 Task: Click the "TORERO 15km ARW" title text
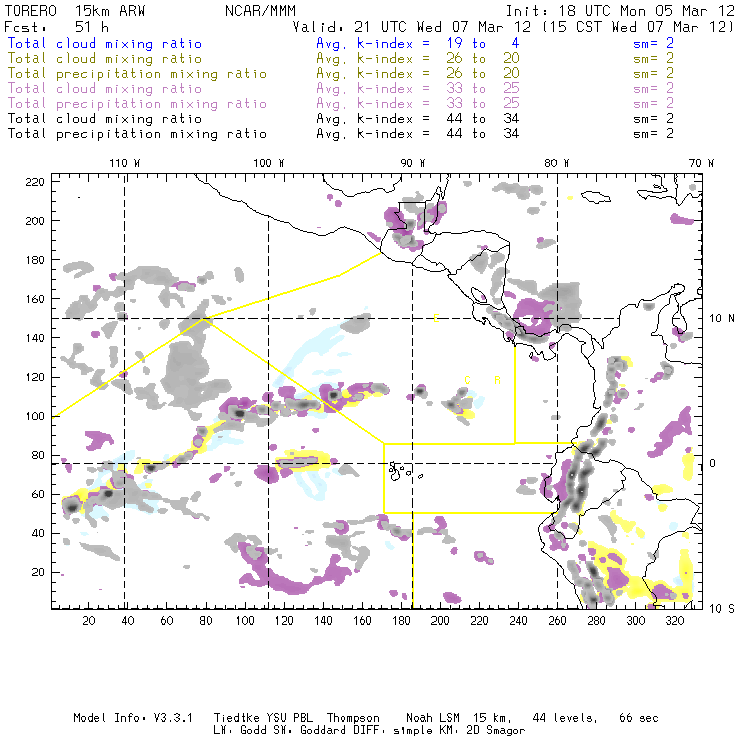tap(75, 11)
